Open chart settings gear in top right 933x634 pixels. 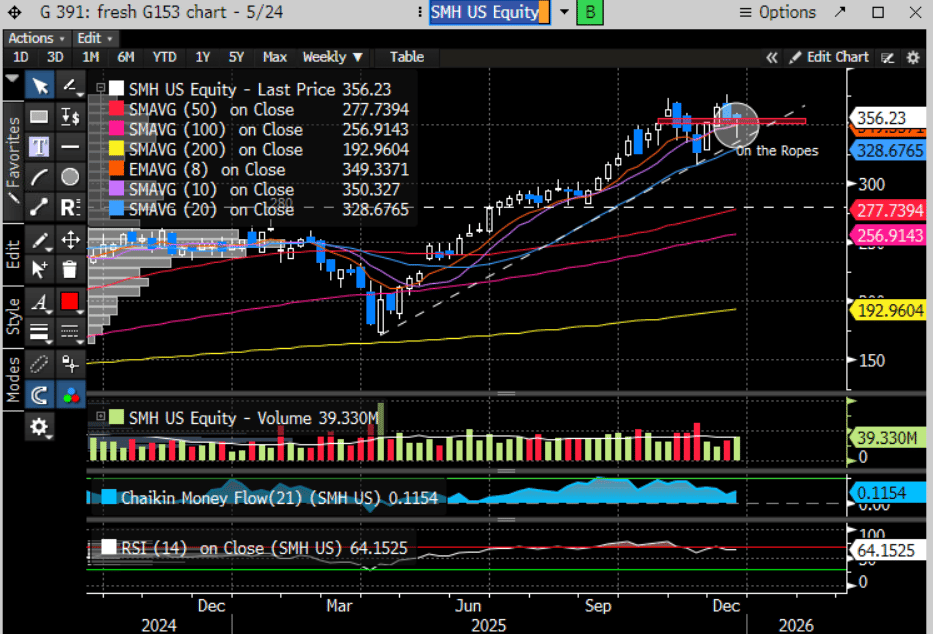tap(913, 58)
